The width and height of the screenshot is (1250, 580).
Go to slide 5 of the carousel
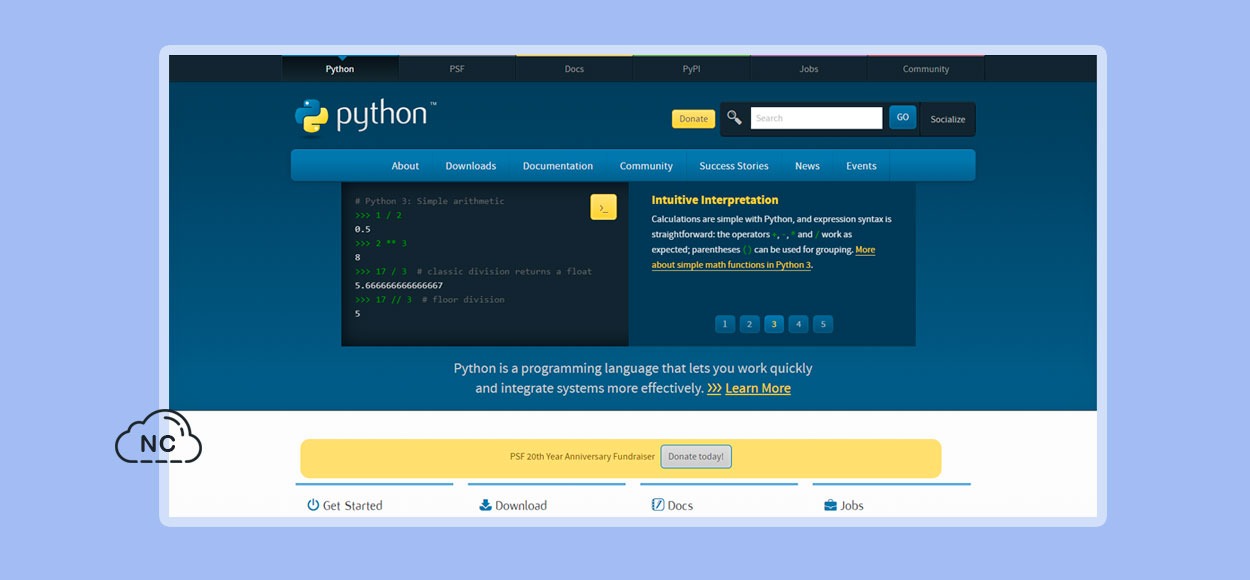(x=822, y=324)
